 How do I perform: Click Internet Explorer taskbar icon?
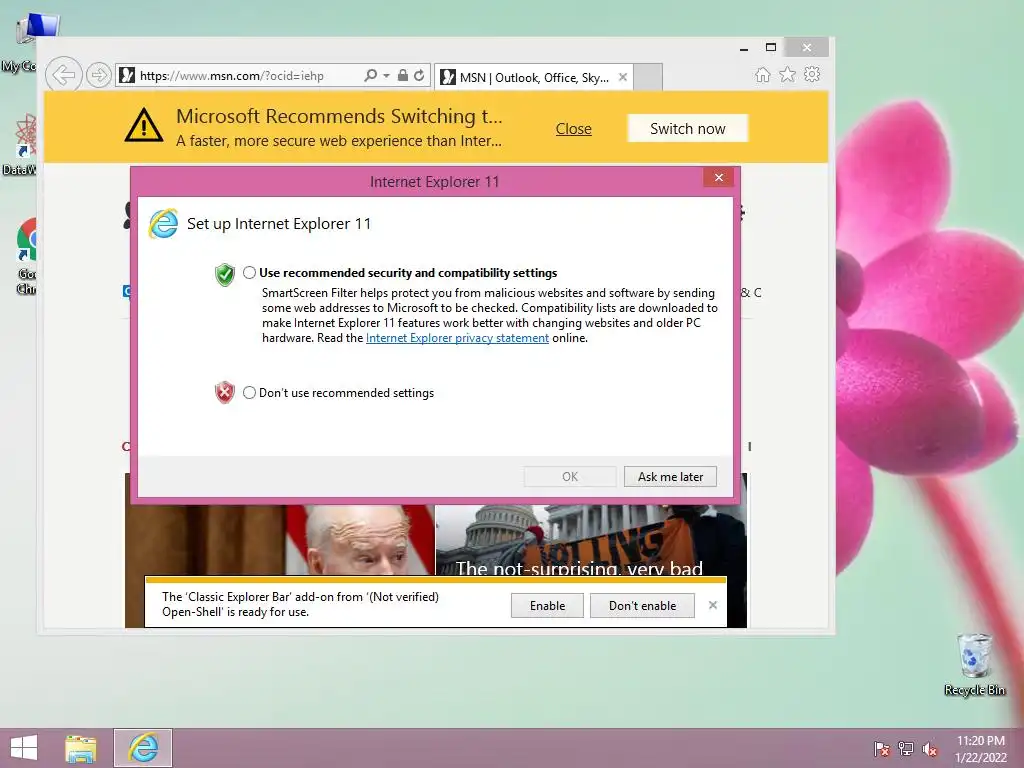[143, 748]
